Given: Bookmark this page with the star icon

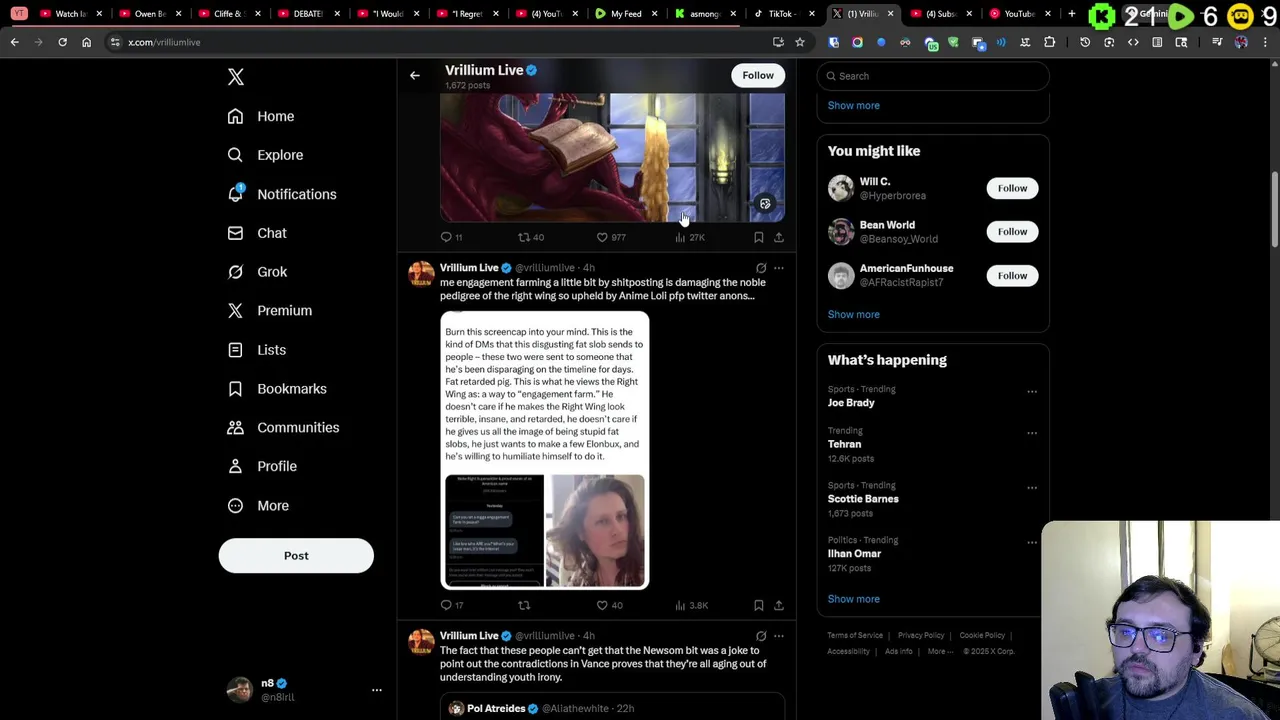Looking at the screenshot, I should point(800,42).
